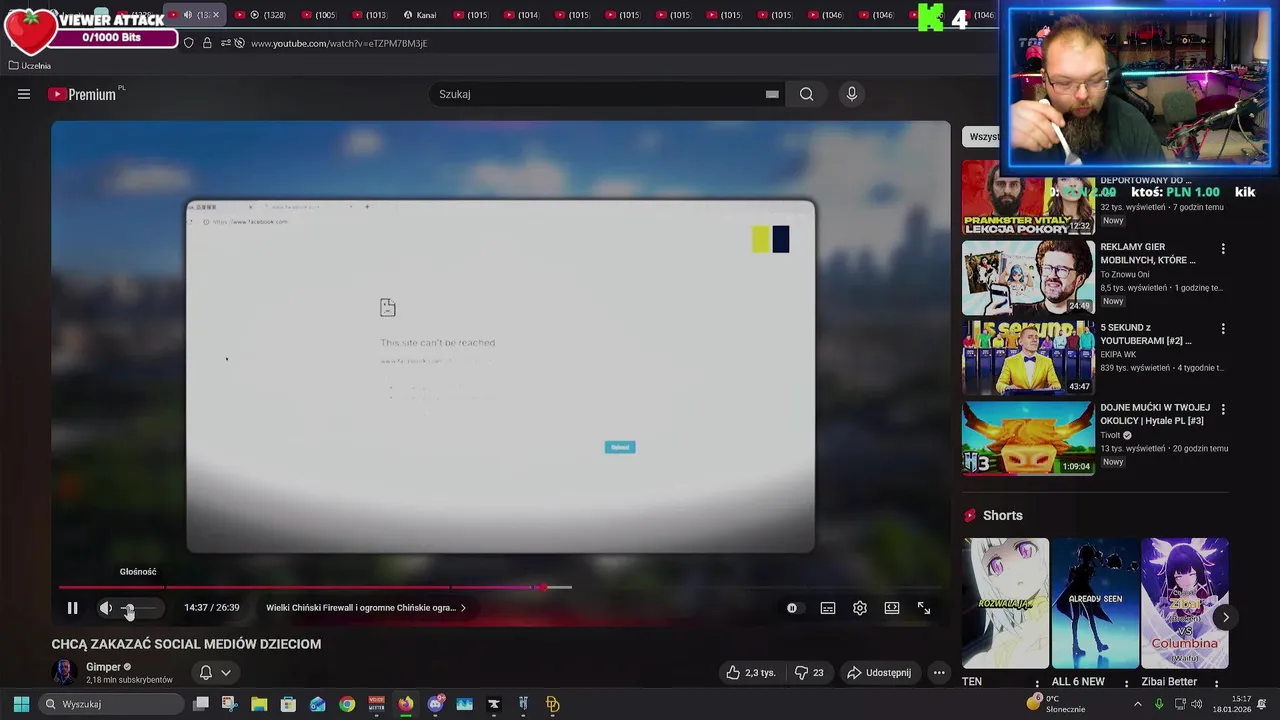The image size is (1280, 720).
Task: Open the Zibai vs Columbina Short
Action: [x=1185, y=603]
